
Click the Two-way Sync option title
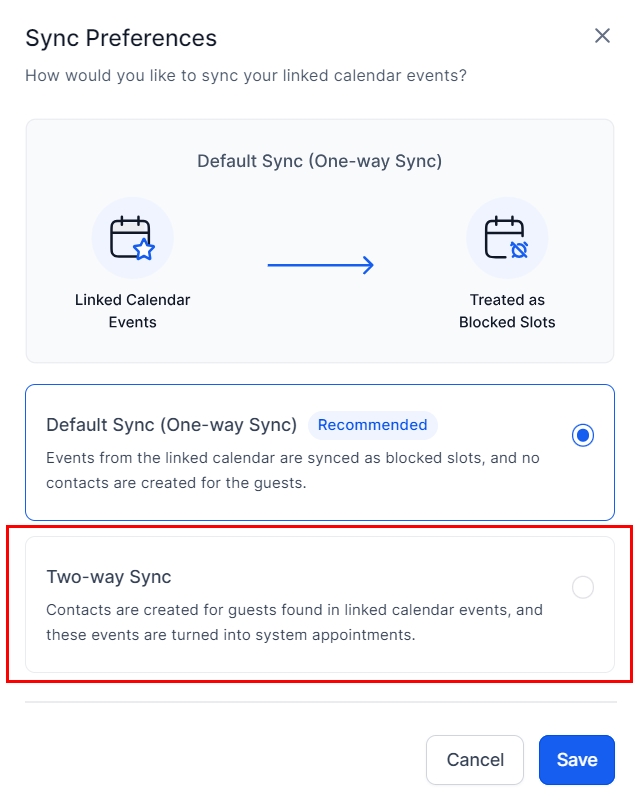click(109, 577)
